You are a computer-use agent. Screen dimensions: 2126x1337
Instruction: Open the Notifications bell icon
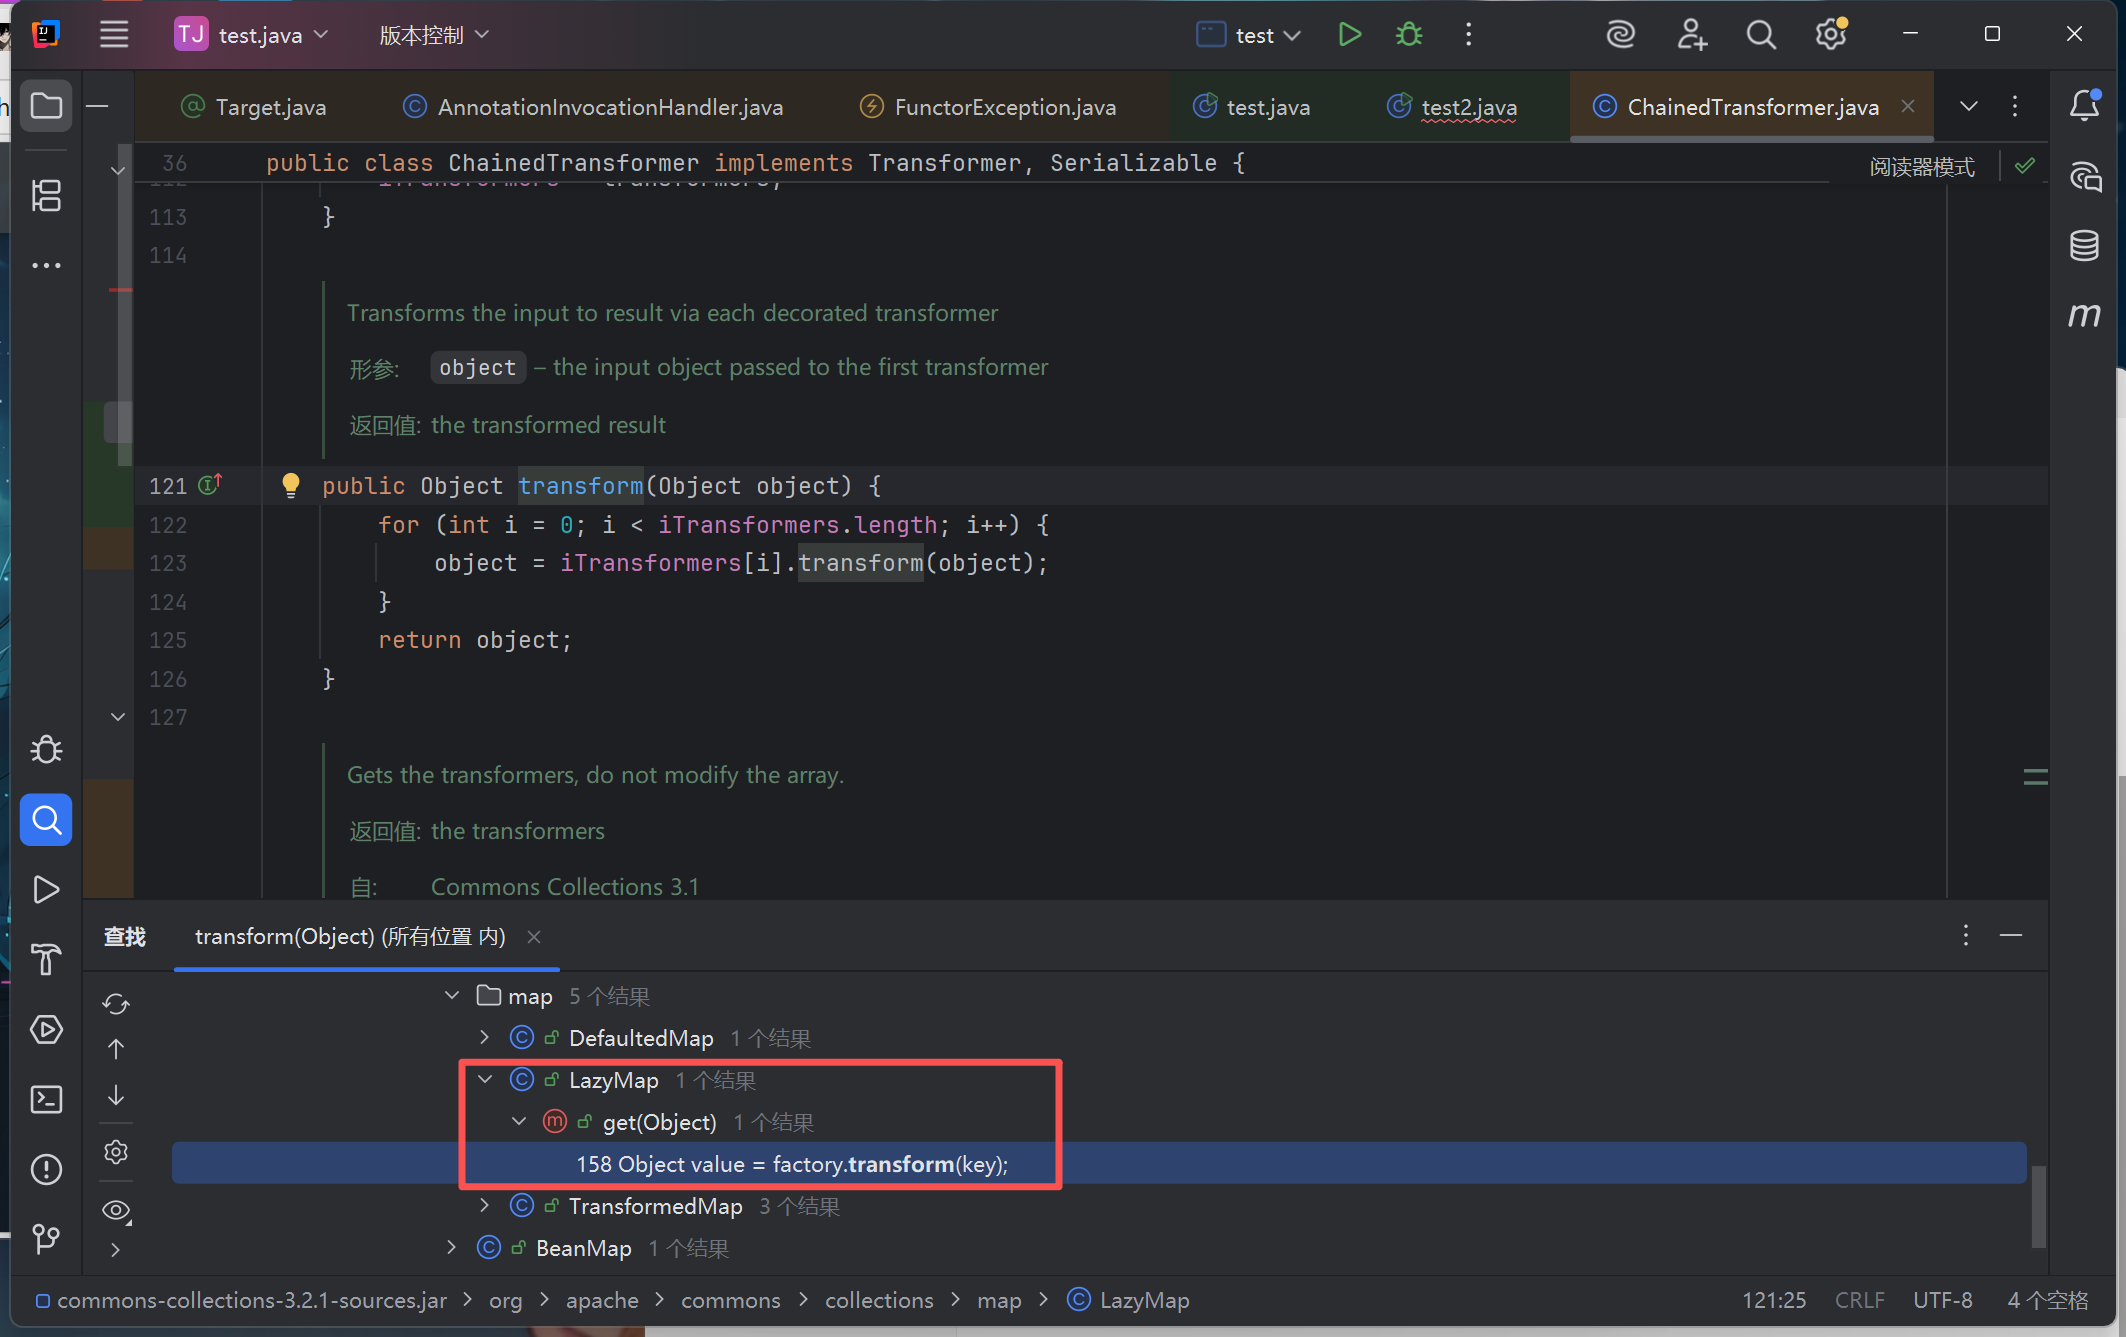pos(2084,105)
